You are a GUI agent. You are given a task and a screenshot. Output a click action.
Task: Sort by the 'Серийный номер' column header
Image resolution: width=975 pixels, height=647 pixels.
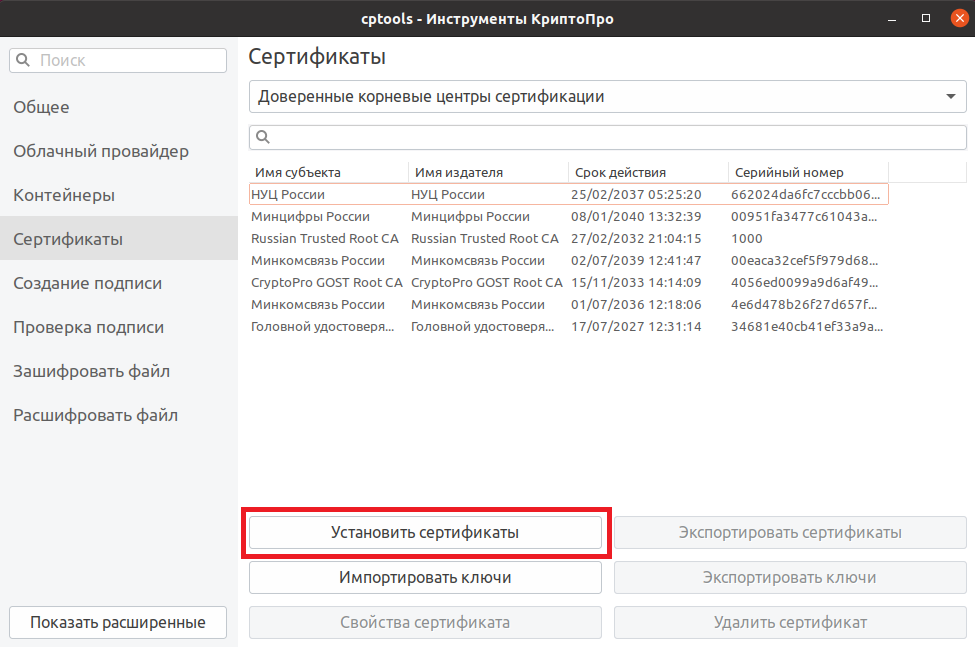tap(808, 172)
